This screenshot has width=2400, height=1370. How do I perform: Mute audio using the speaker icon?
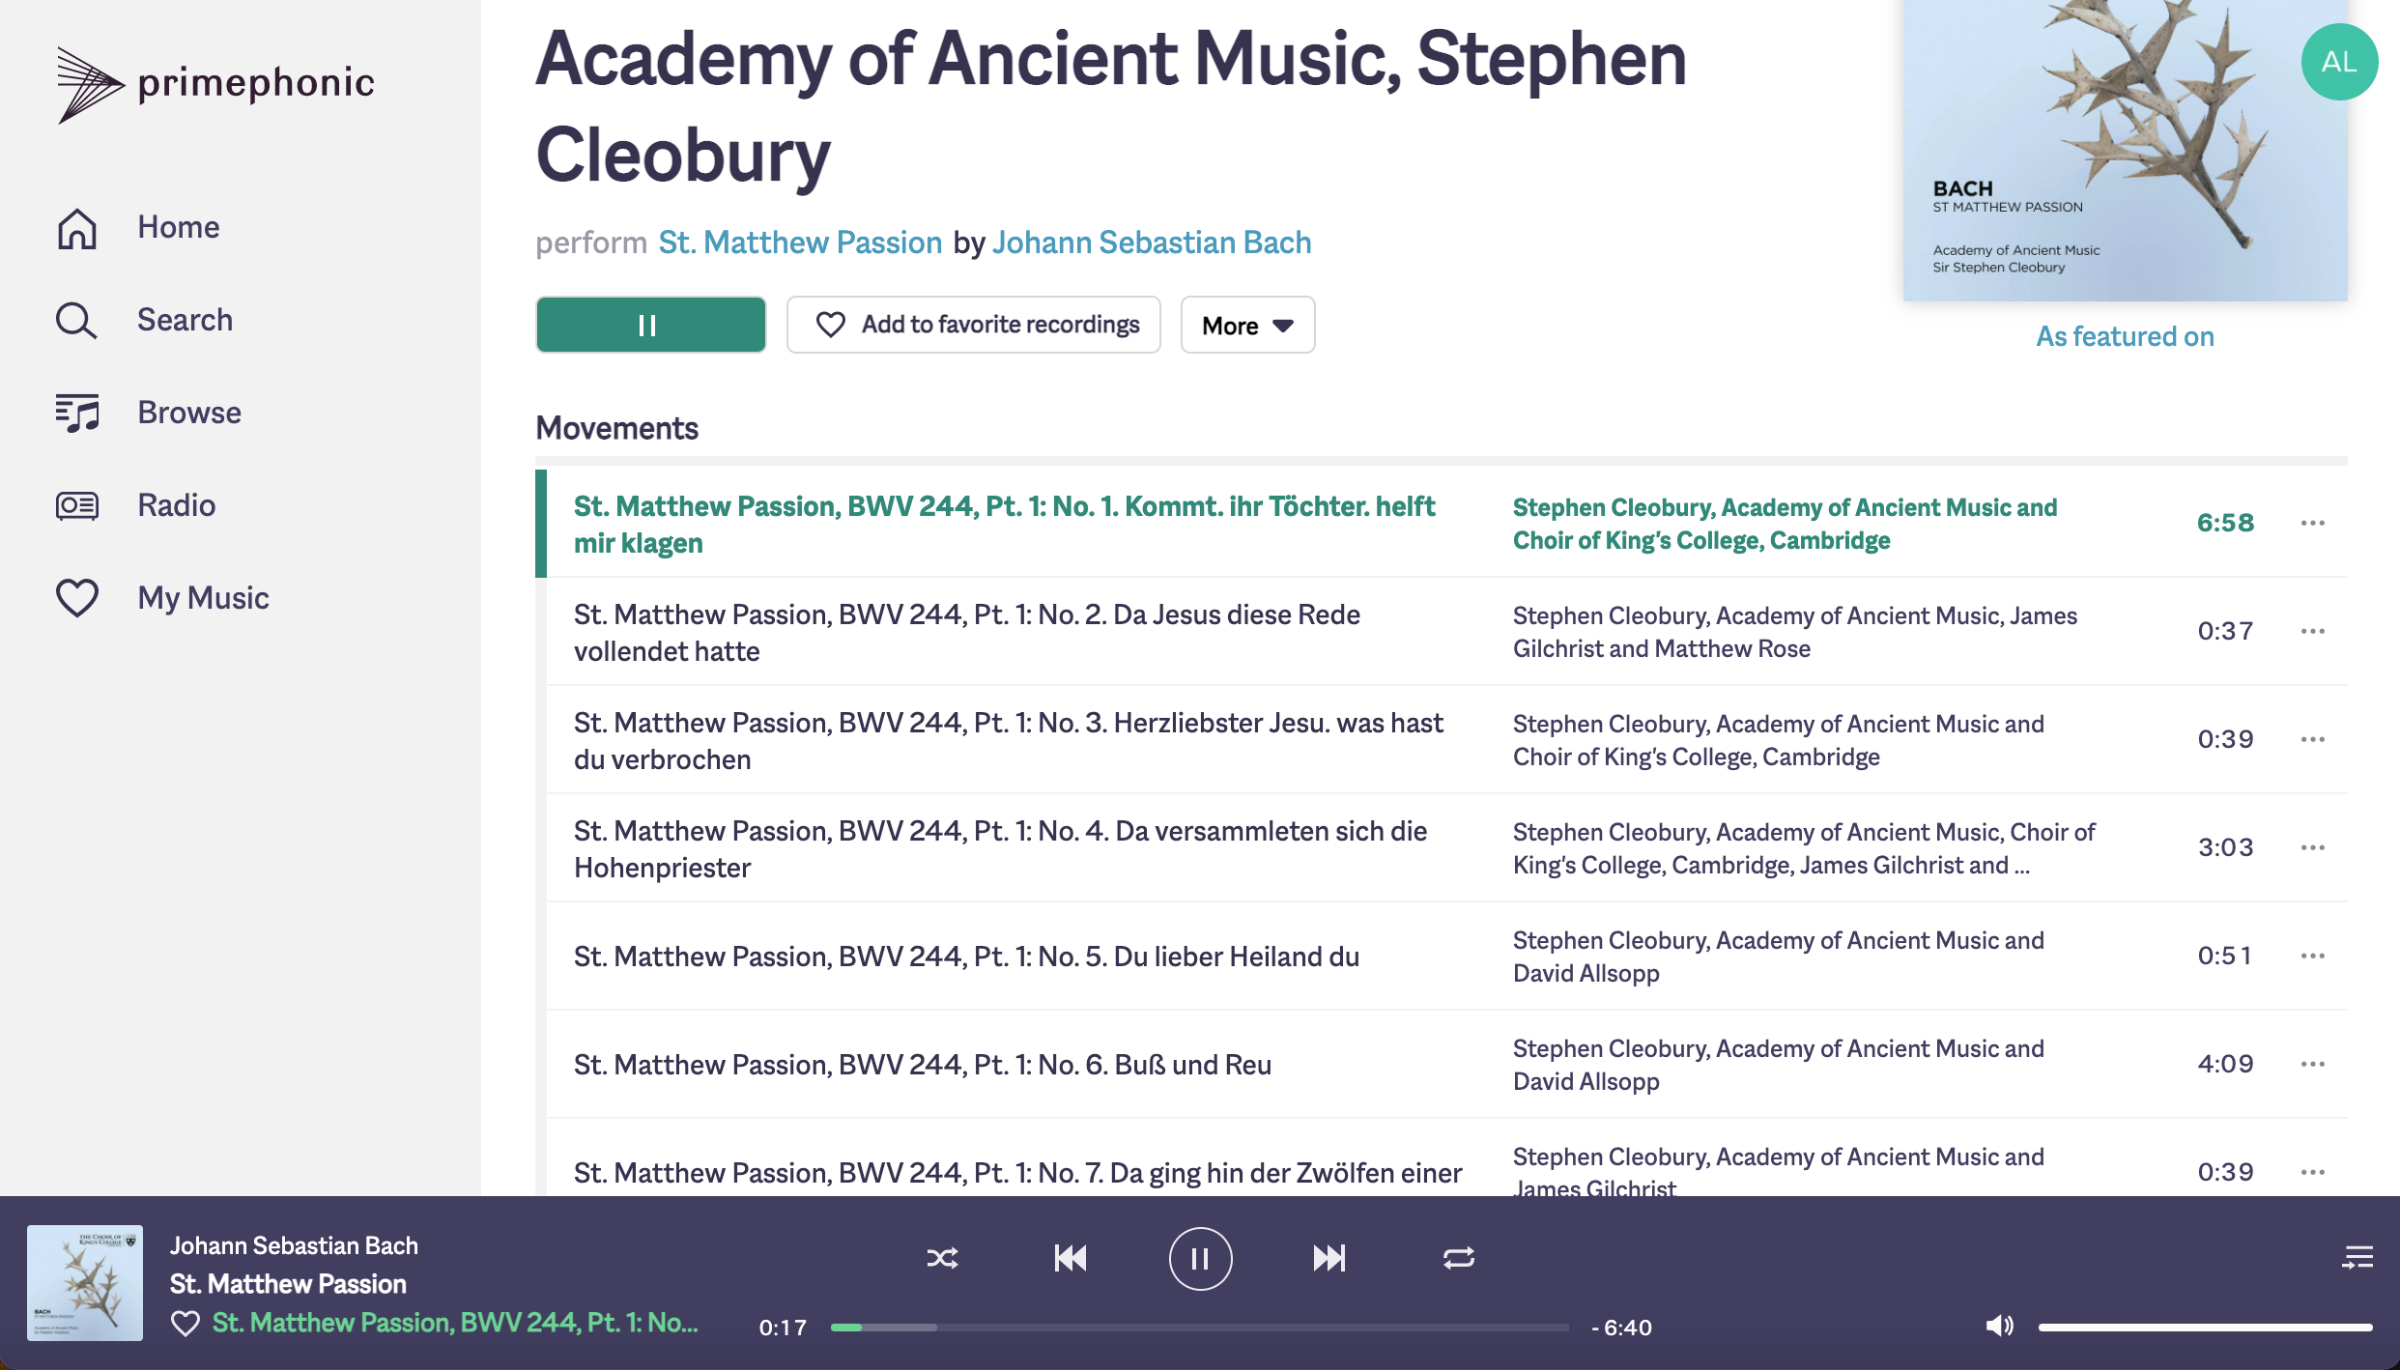coord(1999,1326)
